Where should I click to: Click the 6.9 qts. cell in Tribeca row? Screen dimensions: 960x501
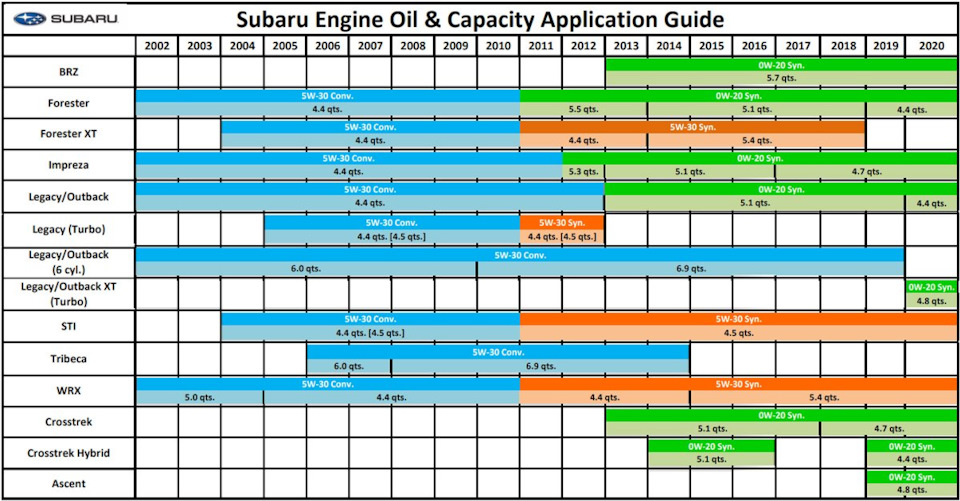tap(541, 366)
